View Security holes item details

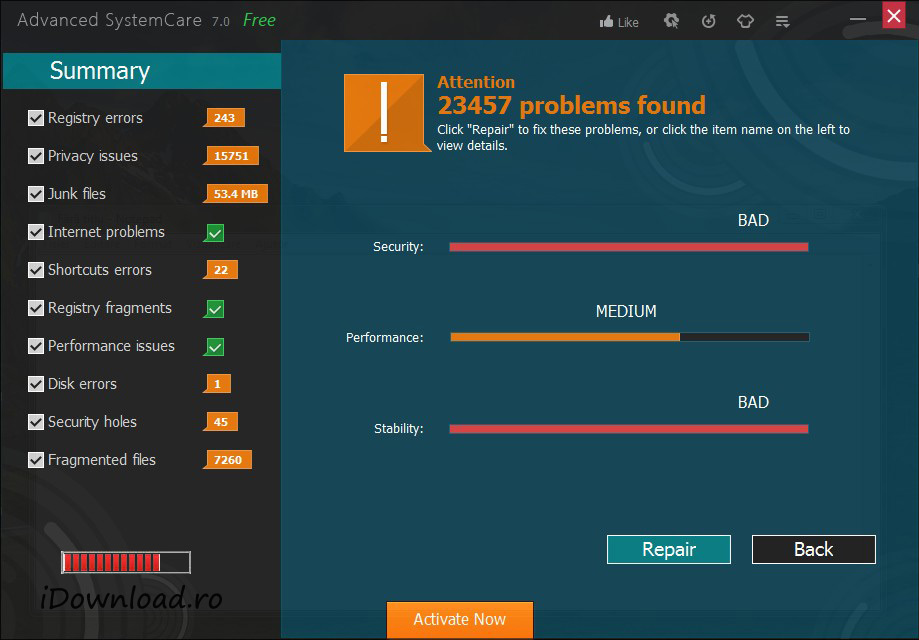(x=92, y=422)
